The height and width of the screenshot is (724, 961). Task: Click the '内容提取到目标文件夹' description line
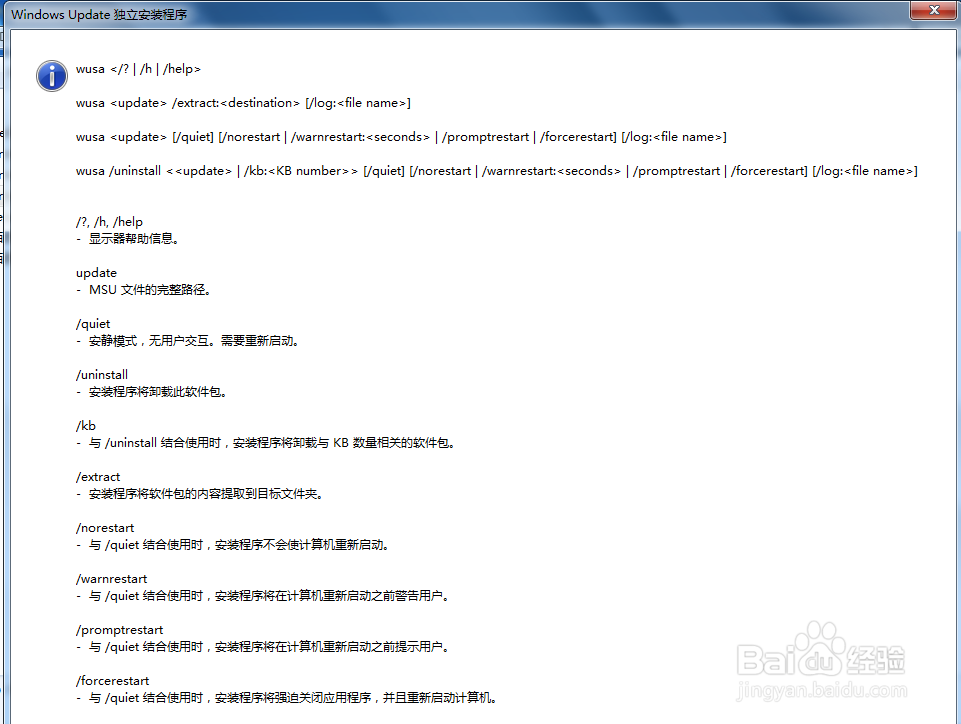(200, 493)
